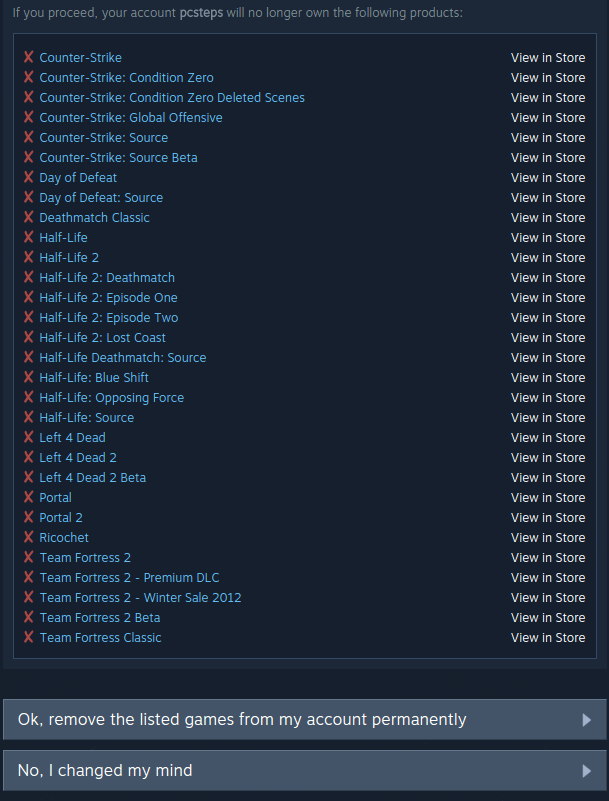The height and width of the screenshot is (801, 609).
Task: View Team Fortress 2 in Store
Action: point(548,557)
